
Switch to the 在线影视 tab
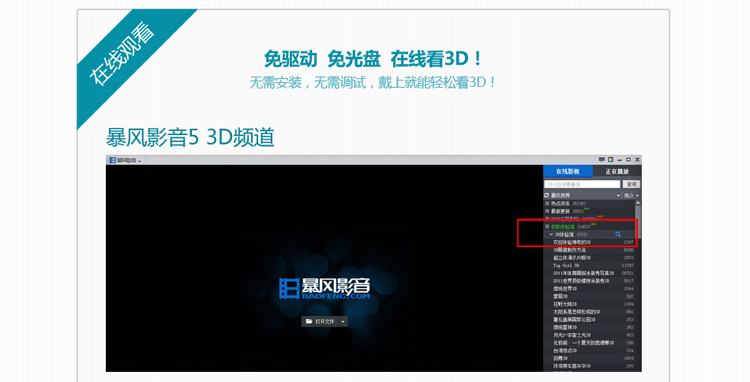tap(568, 171)
